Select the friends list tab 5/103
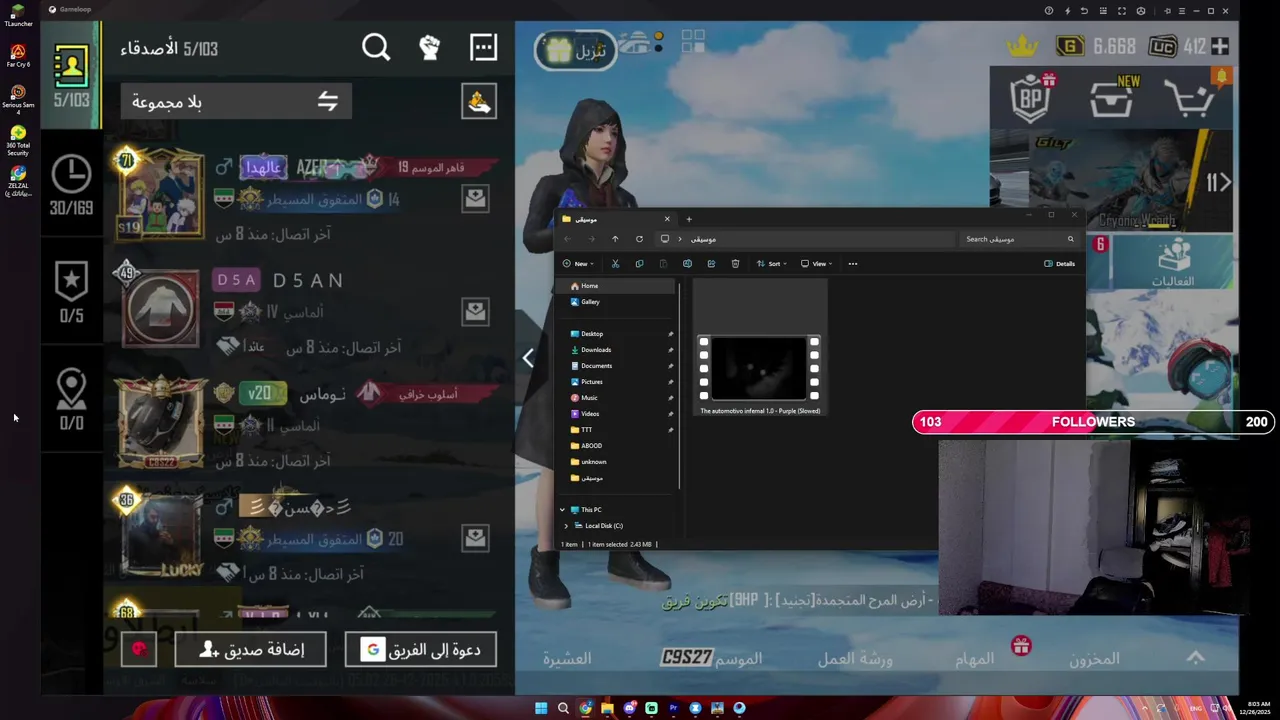This screenshot has height=720, width=1280. [71, 77]
